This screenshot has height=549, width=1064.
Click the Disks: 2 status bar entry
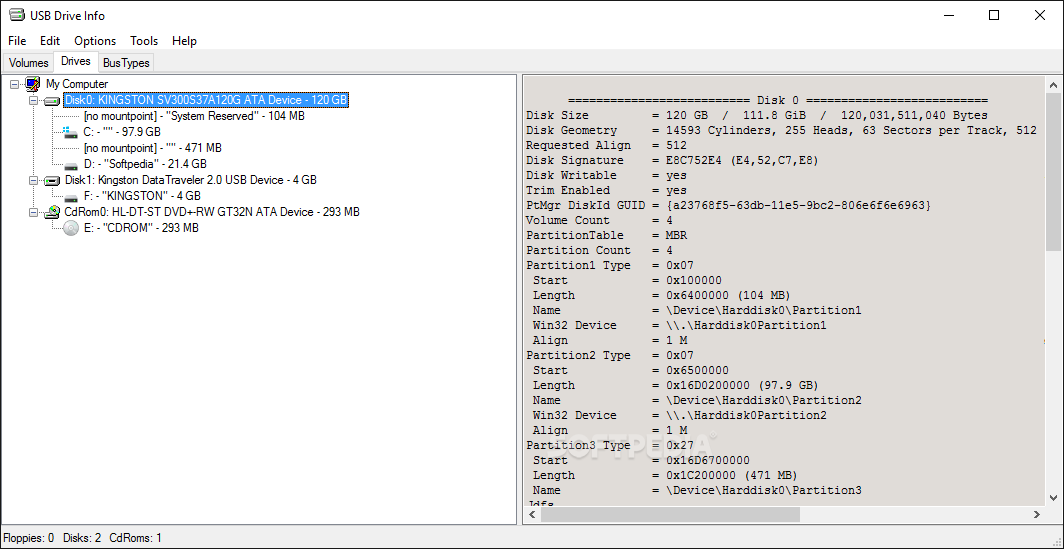(x=82, y=538)
